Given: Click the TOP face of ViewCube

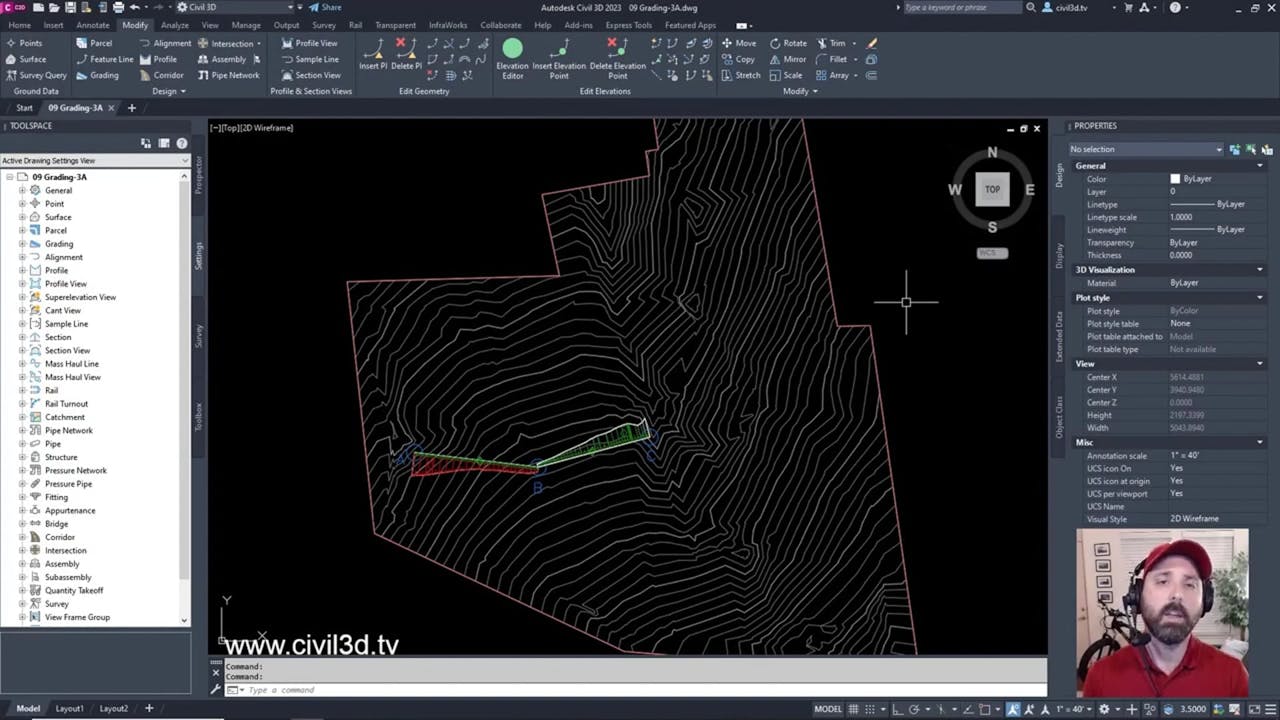Looking at the screenshot, I should [x=992, y=189].
